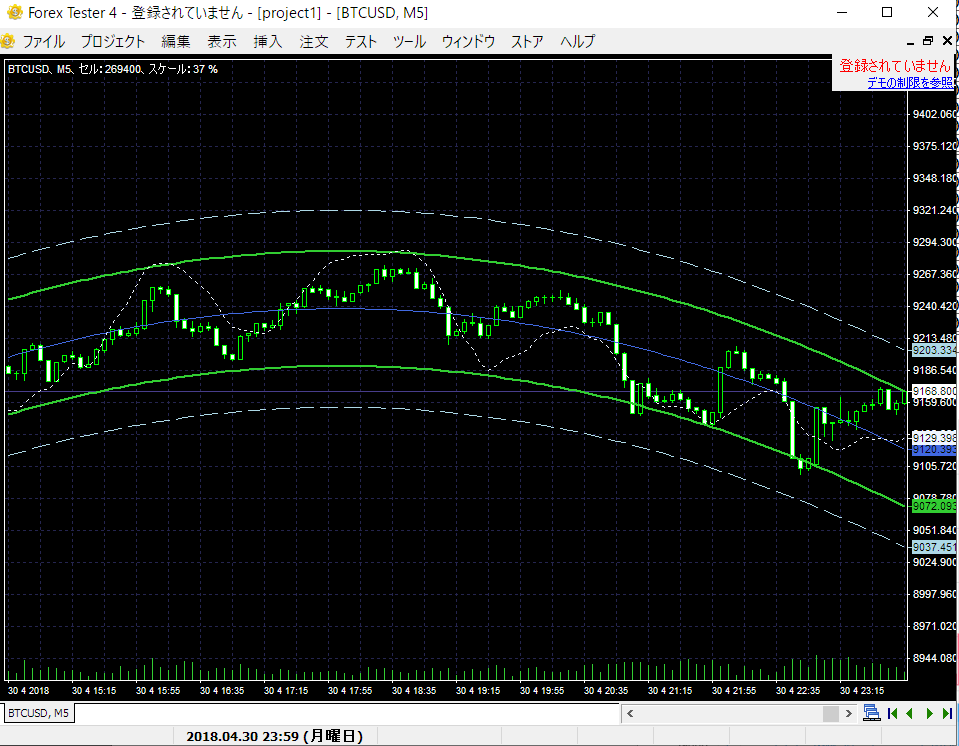The image size is (959, 746).
Task: Click the 9168.800 current price label
Action: point(933,391)
